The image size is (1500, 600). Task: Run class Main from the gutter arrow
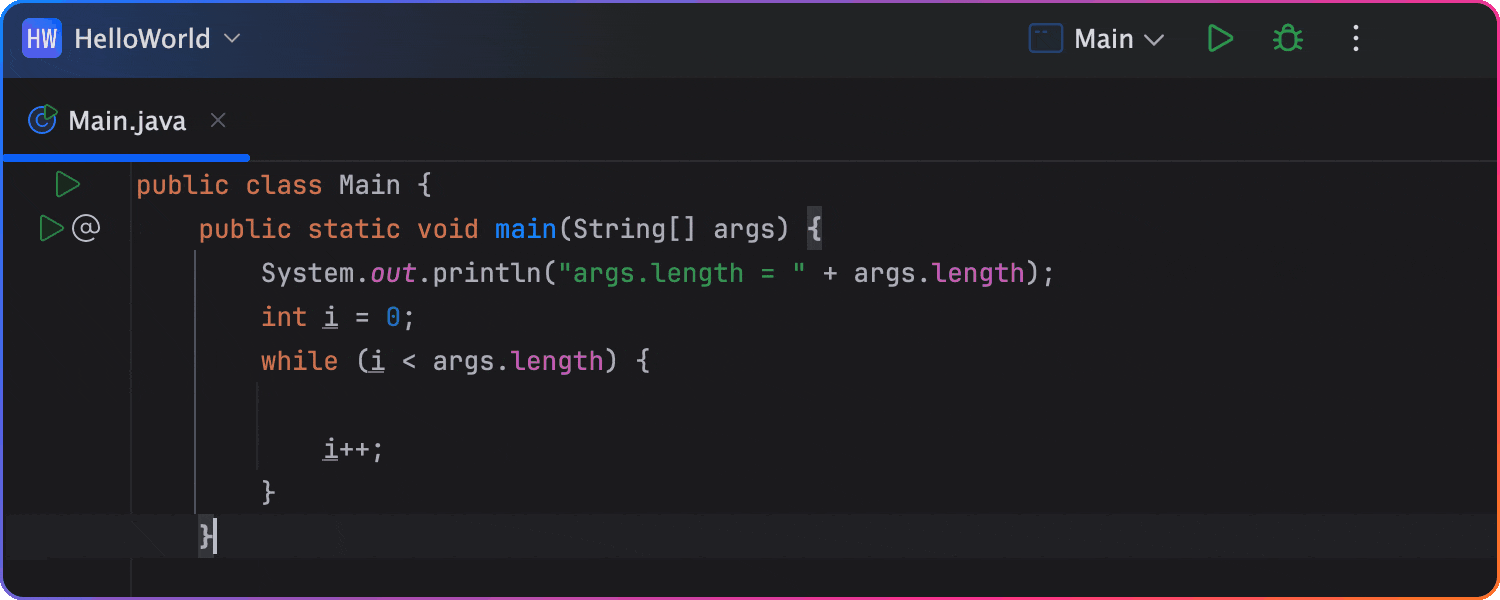pos(67,185)
